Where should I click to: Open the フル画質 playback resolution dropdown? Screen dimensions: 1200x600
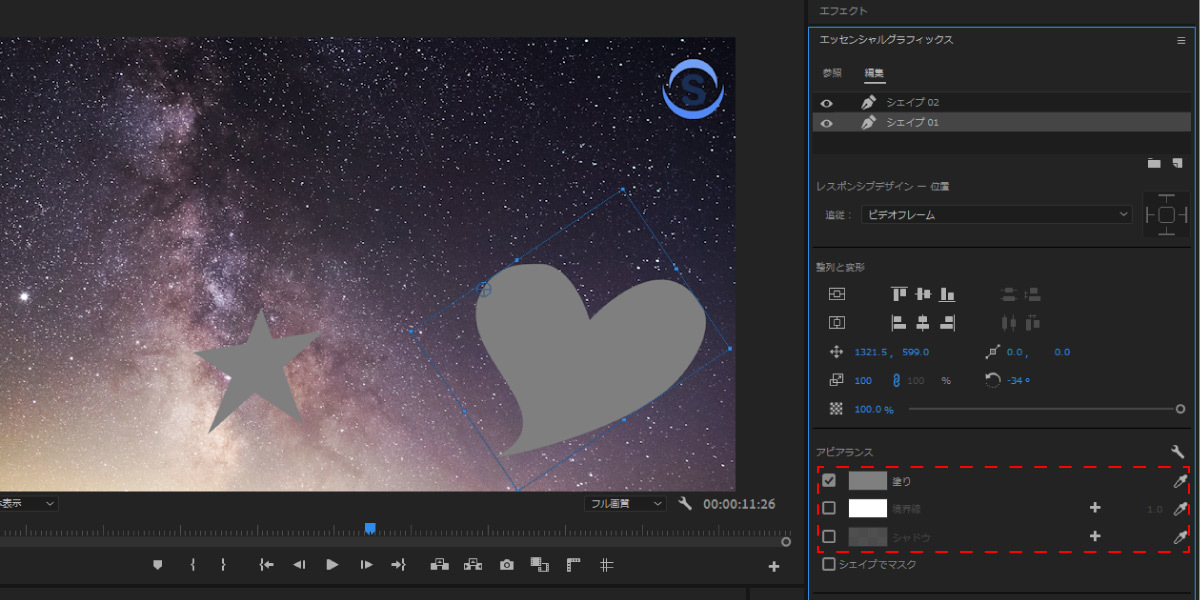626,504
